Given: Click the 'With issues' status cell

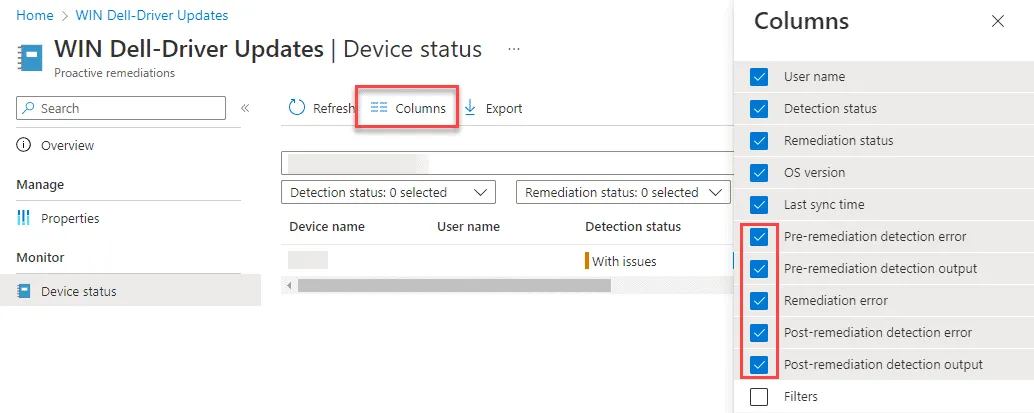Looking at the screenshot, I should [621, 261].
